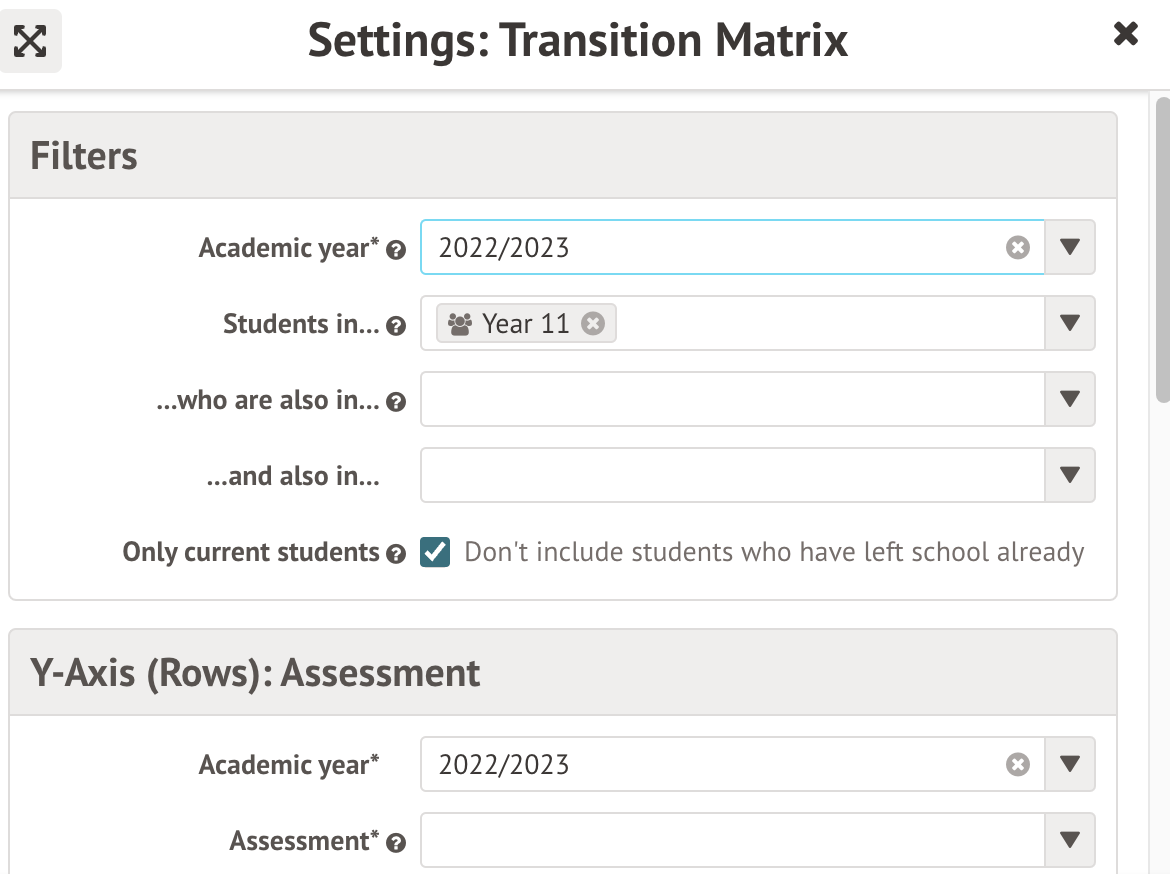Click help icon next to Assessment label

tap(396, 844)
